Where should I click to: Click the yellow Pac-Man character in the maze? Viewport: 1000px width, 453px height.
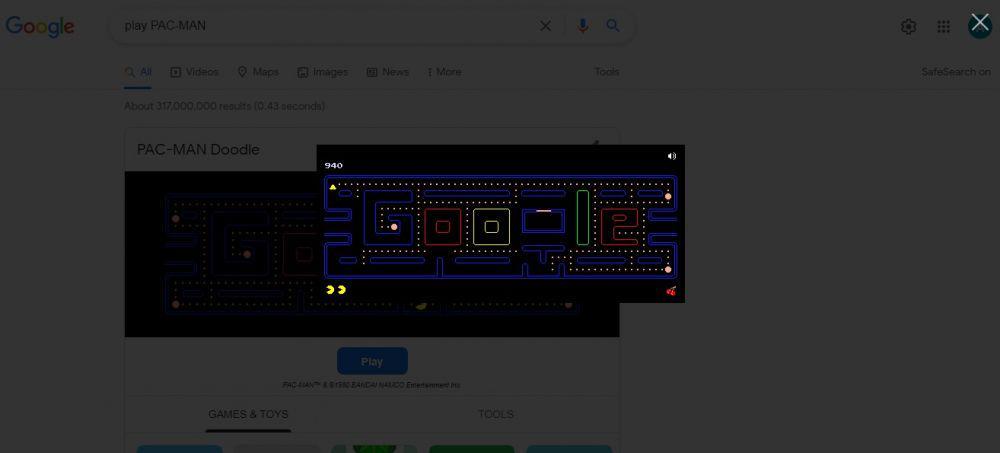[x=333, y=187]
